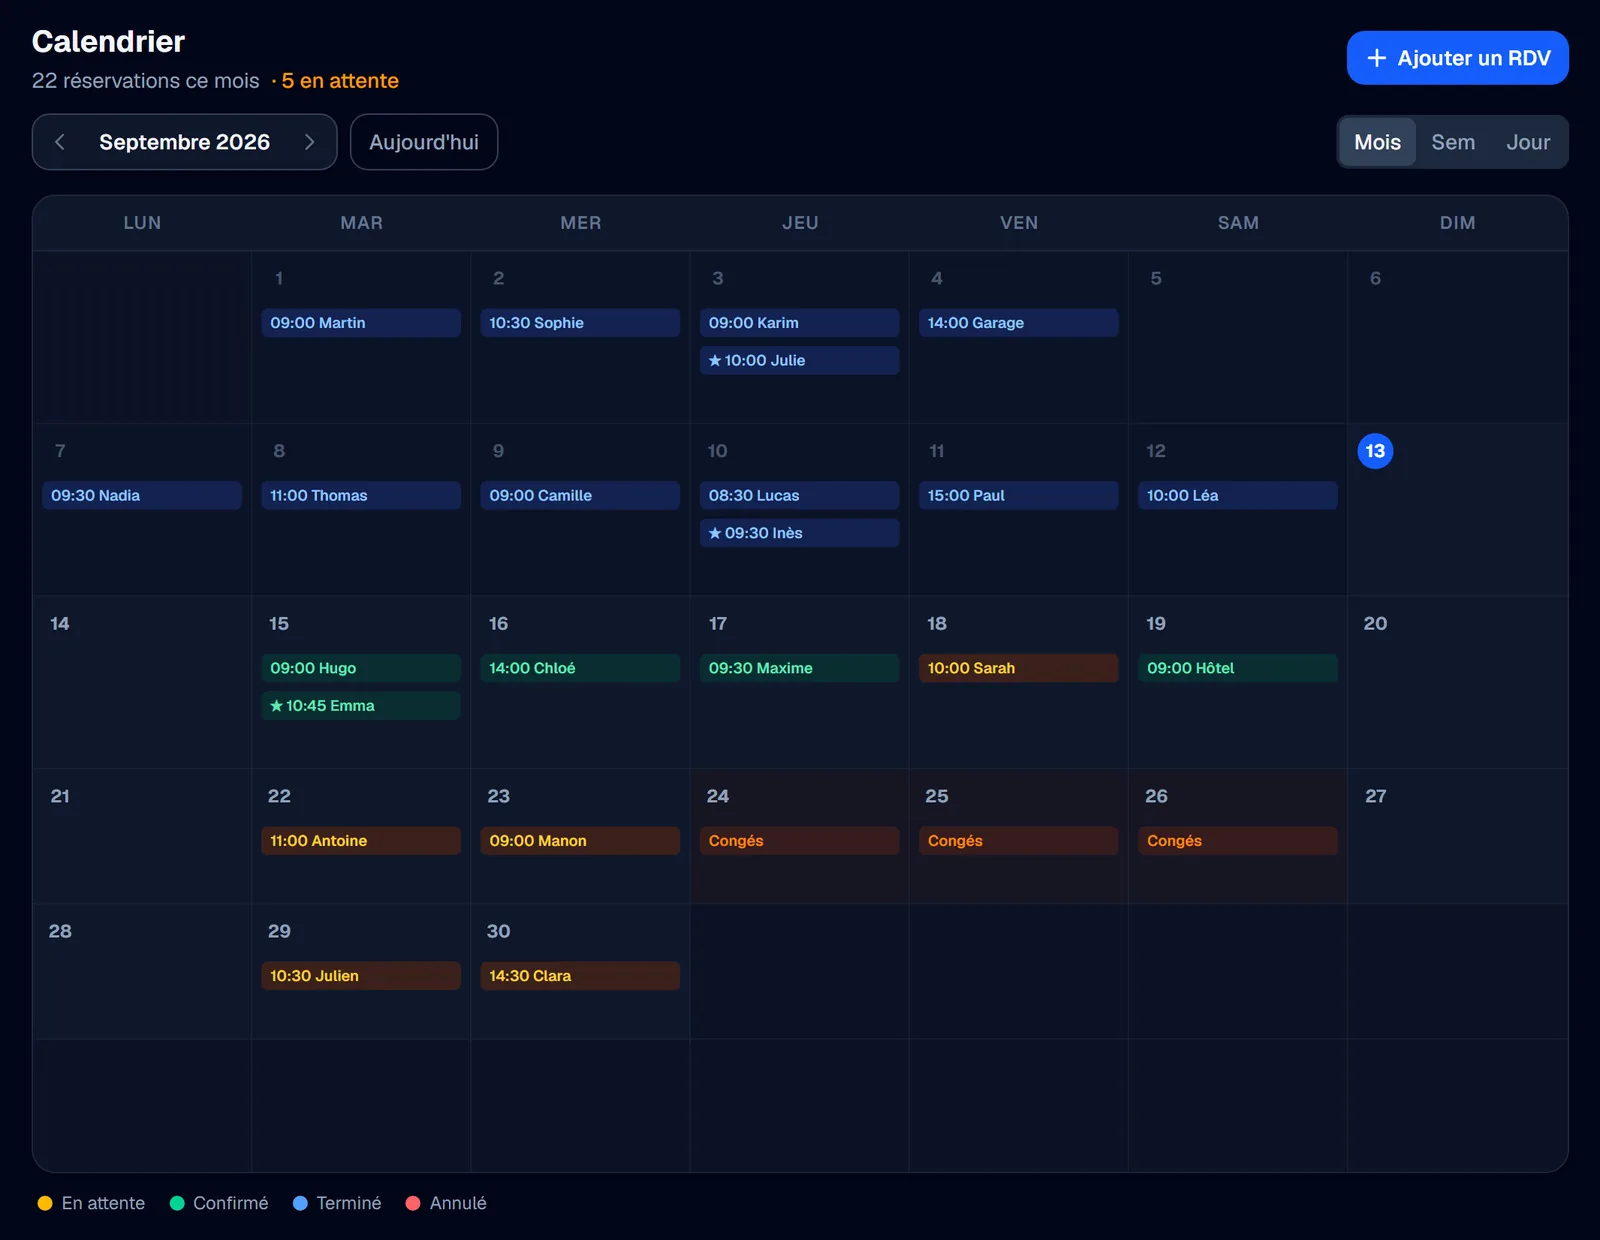Open the 10:45 Emma appointment

click(x=361, y=706)
